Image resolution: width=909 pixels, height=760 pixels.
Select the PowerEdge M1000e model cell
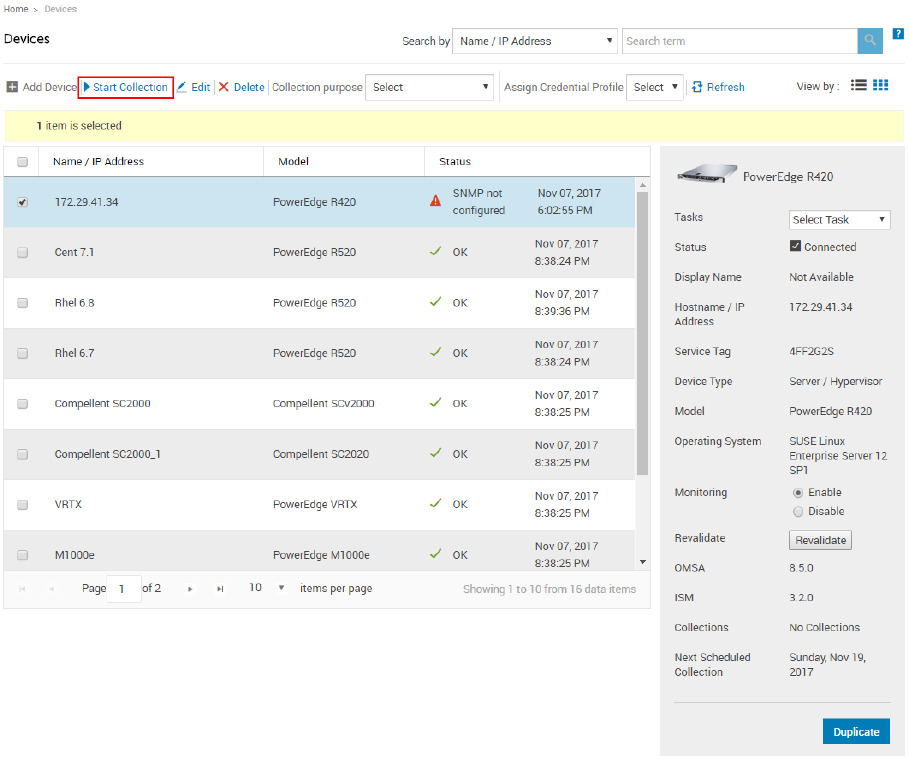[321, 555]
